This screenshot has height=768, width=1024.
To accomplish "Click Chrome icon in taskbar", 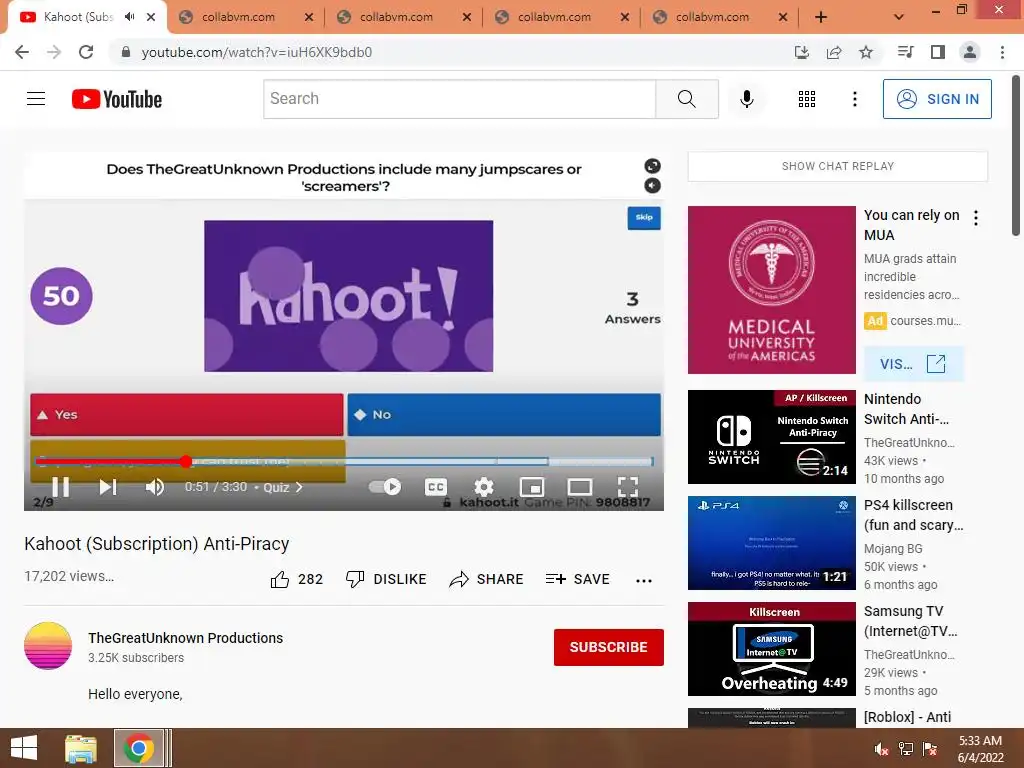I will (138, 748).
